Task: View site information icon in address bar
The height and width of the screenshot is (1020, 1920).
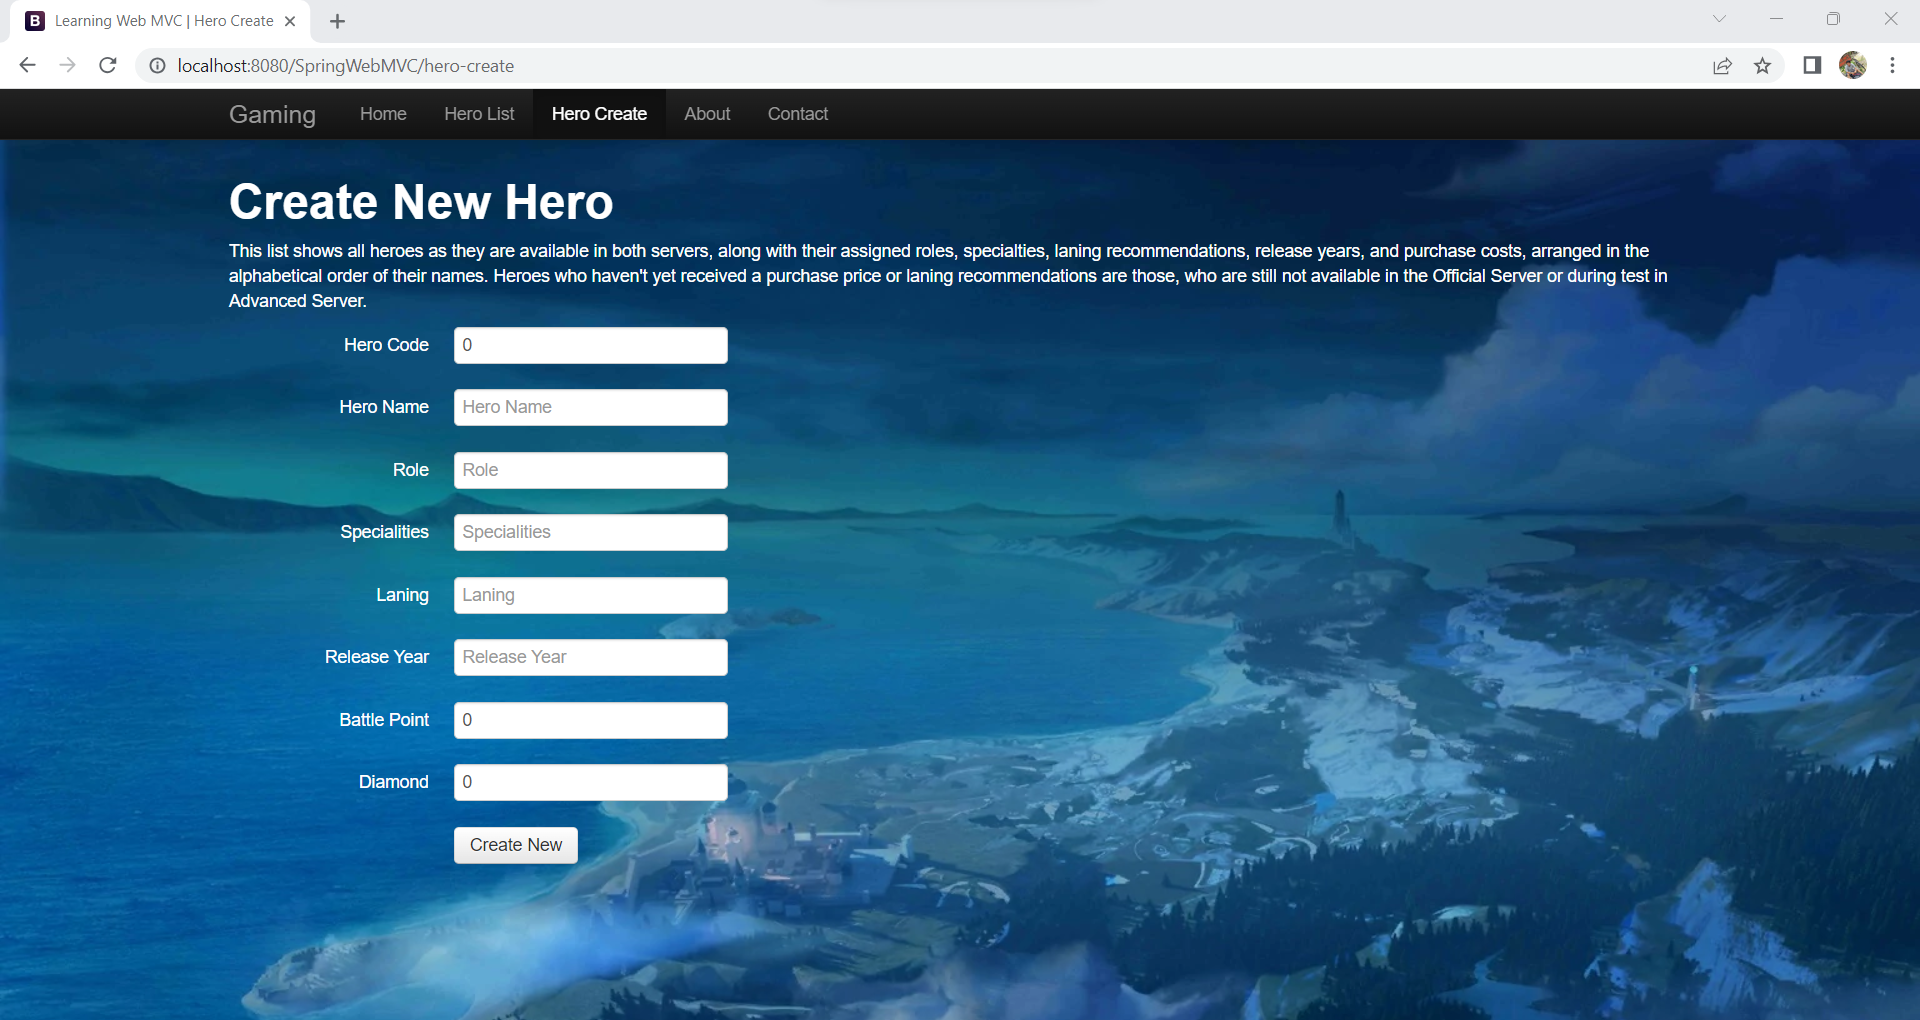Action: point(157,65)
